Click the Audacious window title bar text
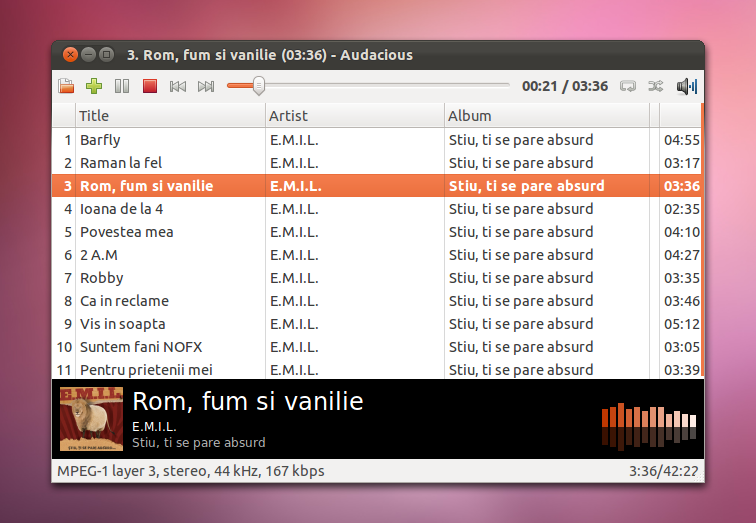 270,55
